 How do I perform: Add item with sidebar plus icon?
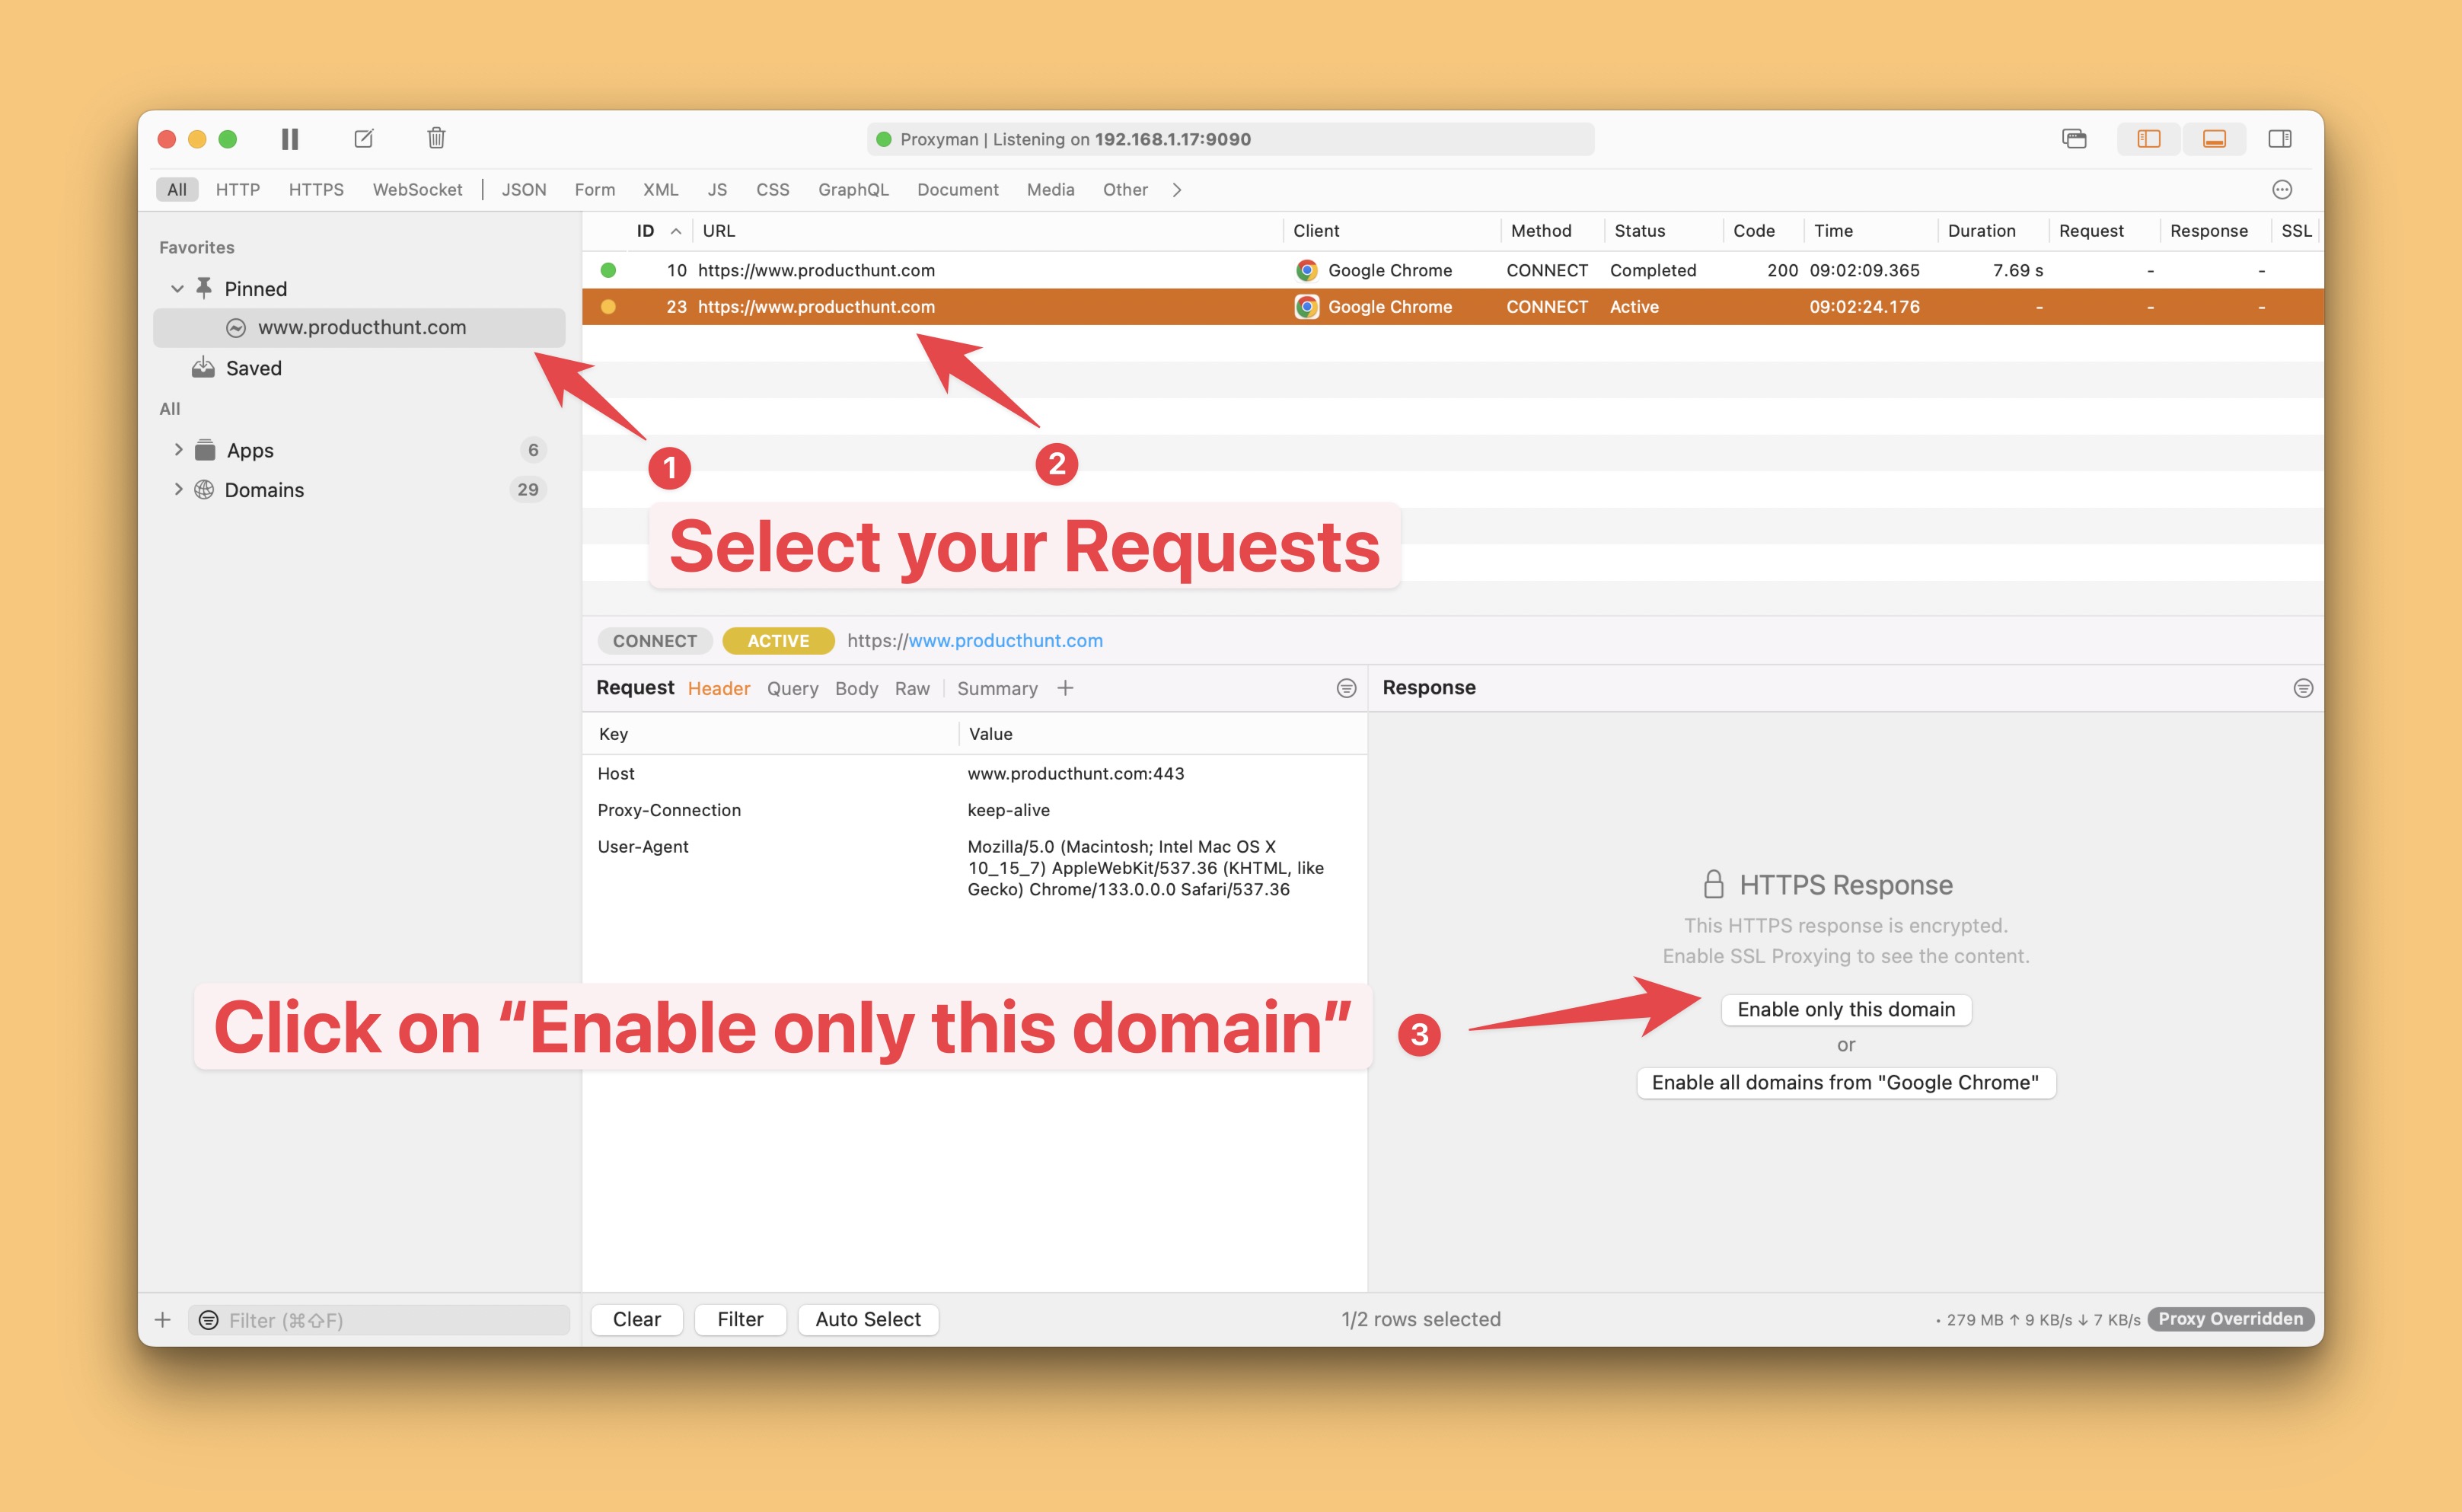point(163,1320)
